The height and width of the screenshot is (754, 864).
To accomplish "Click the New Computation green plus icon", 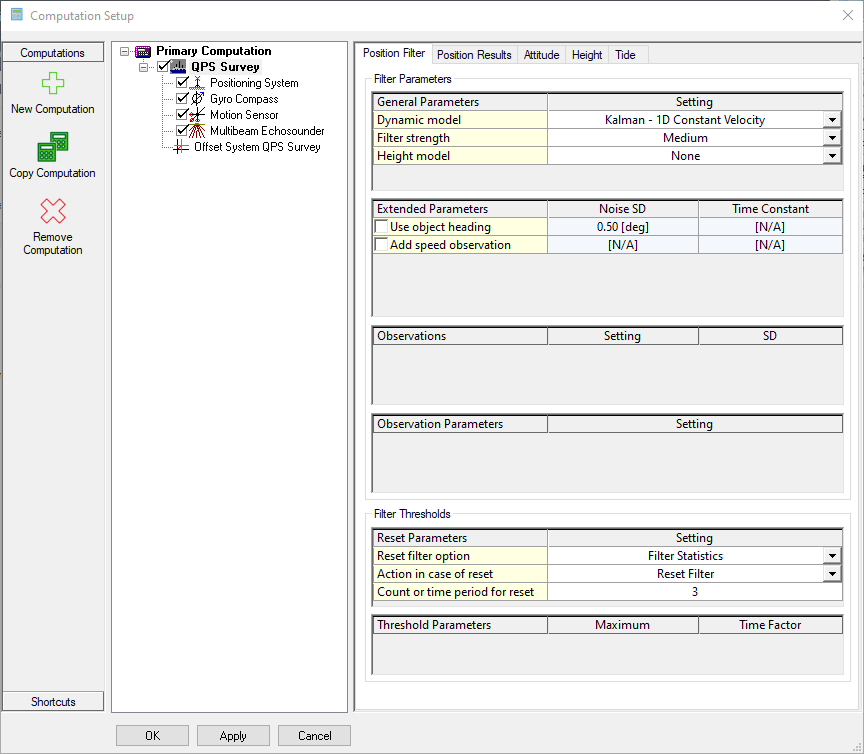I will tap(53, 84).
